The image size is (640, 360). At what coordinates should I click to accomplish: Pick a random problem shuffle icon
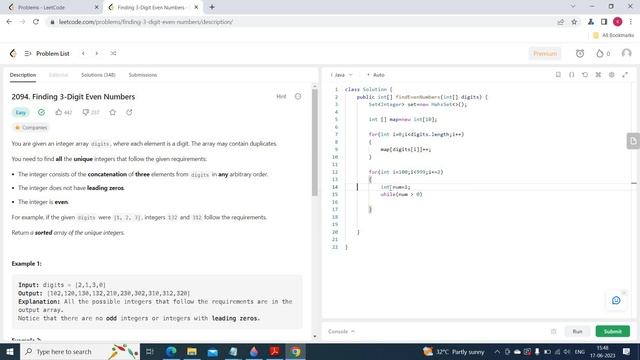tap(113, 53)
